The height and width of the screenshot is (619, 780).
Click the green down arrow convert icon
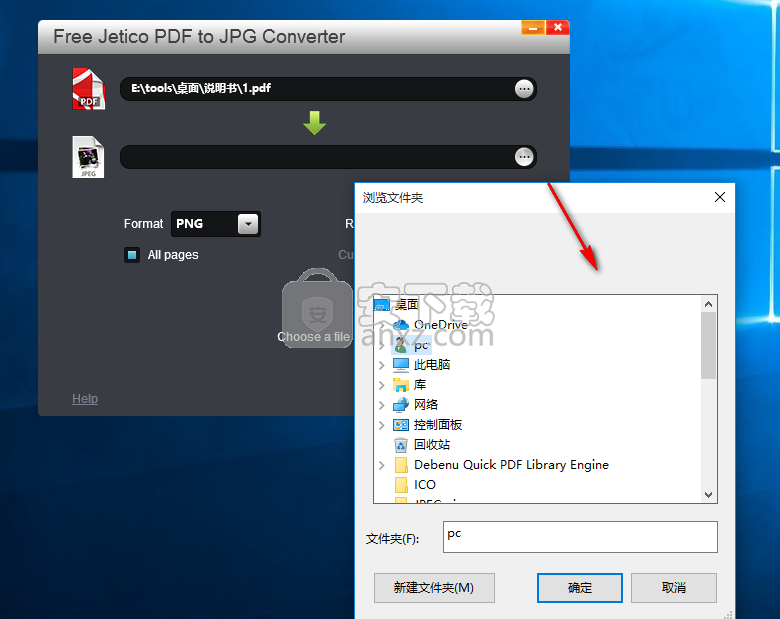pos(314,123)
